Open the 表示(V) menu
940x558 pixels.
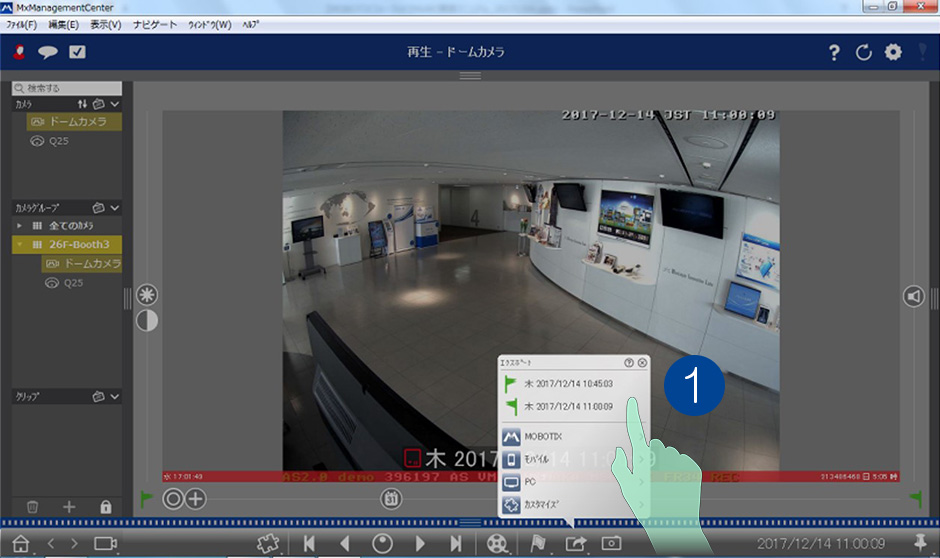point(106,25)
